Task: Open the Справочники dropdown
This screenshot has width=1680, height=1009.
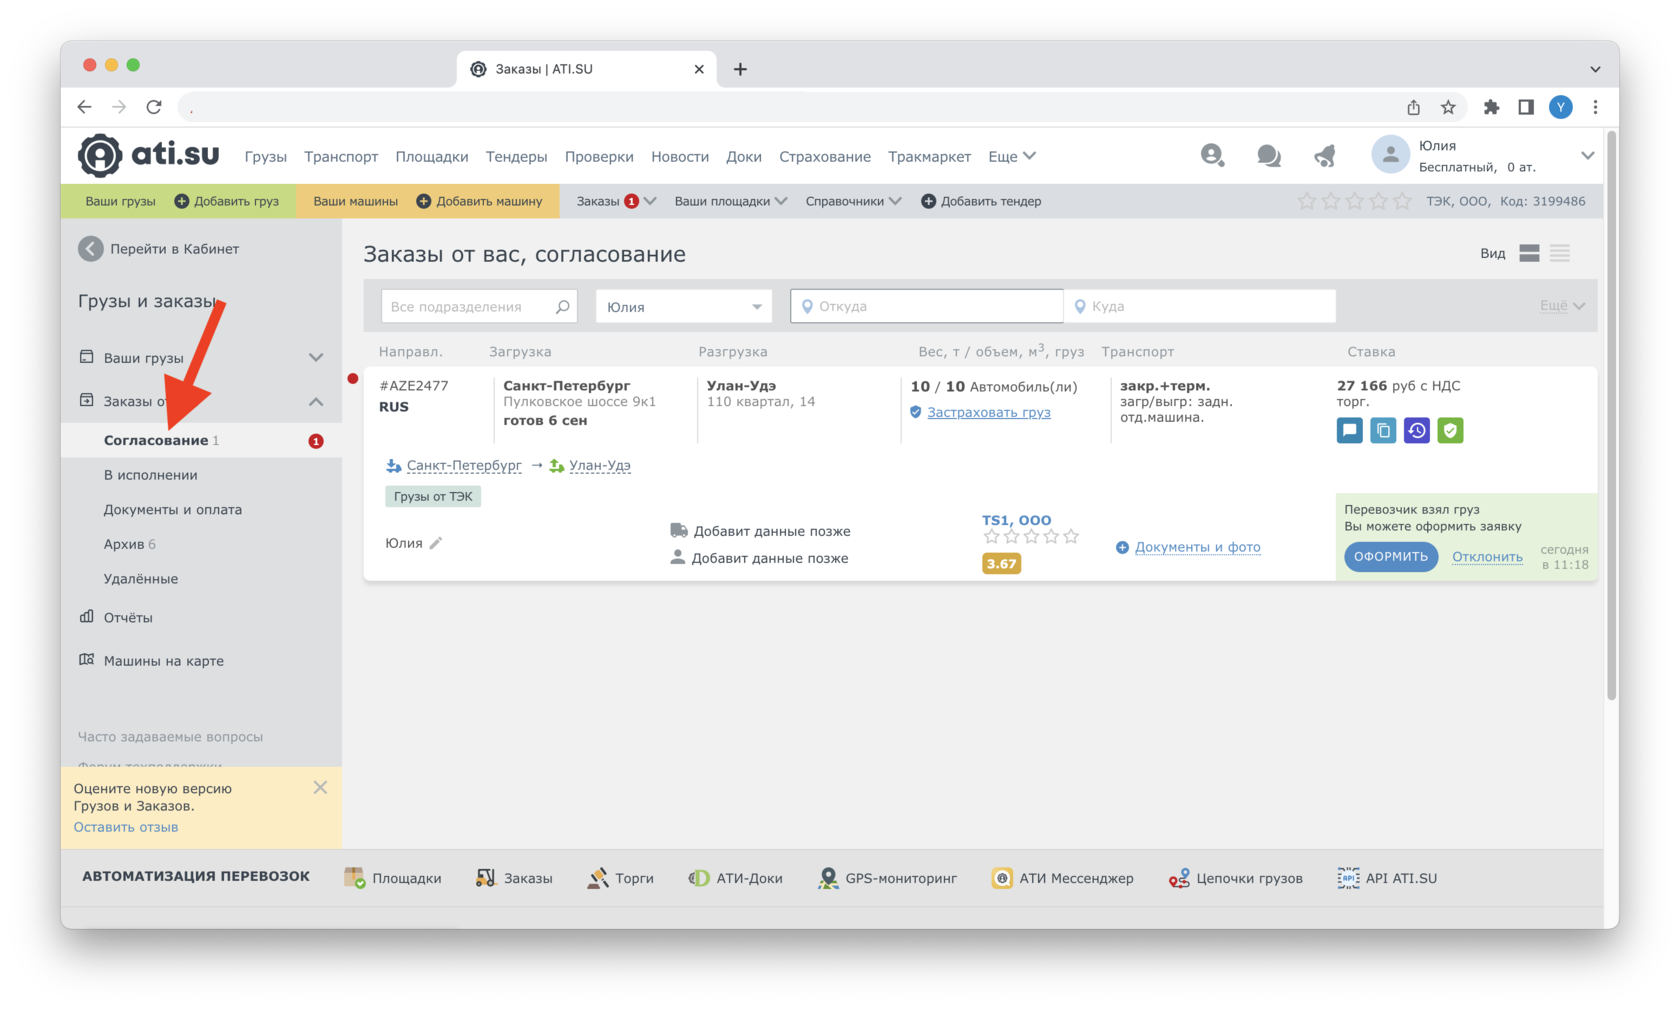Action: (854, 201)
